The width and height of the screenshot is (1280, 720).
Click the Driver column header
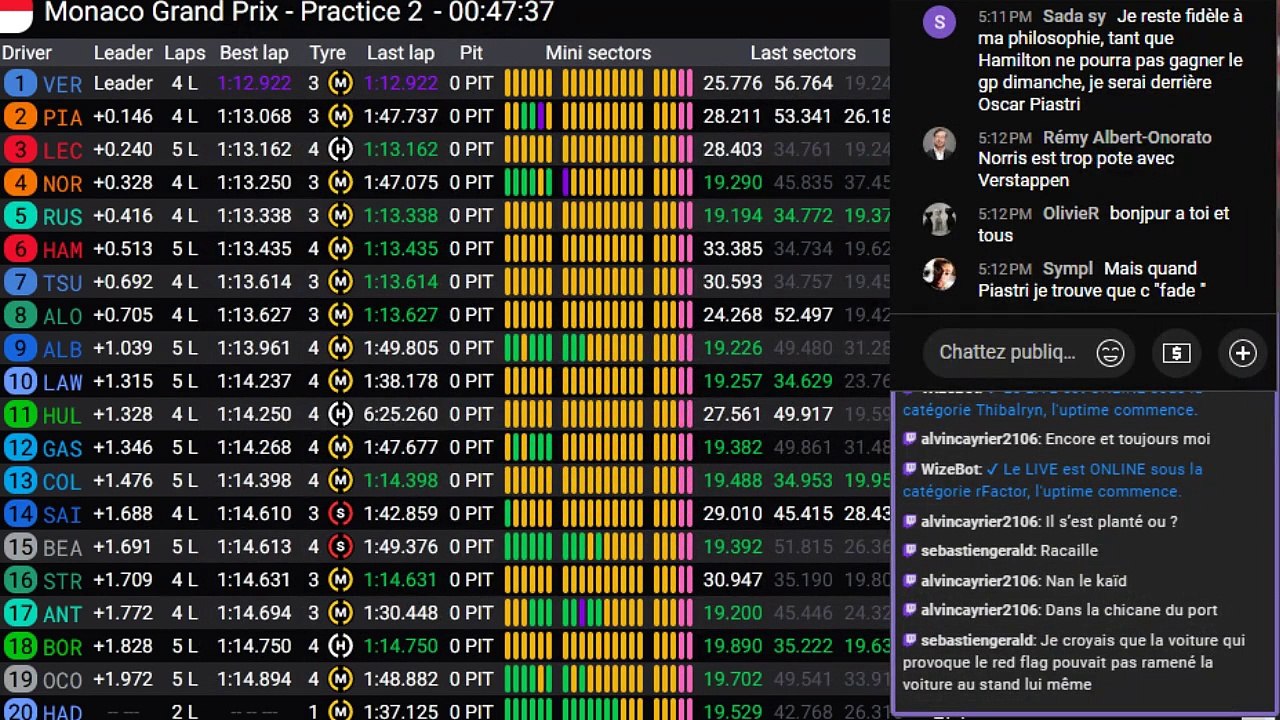coord(27,53)
